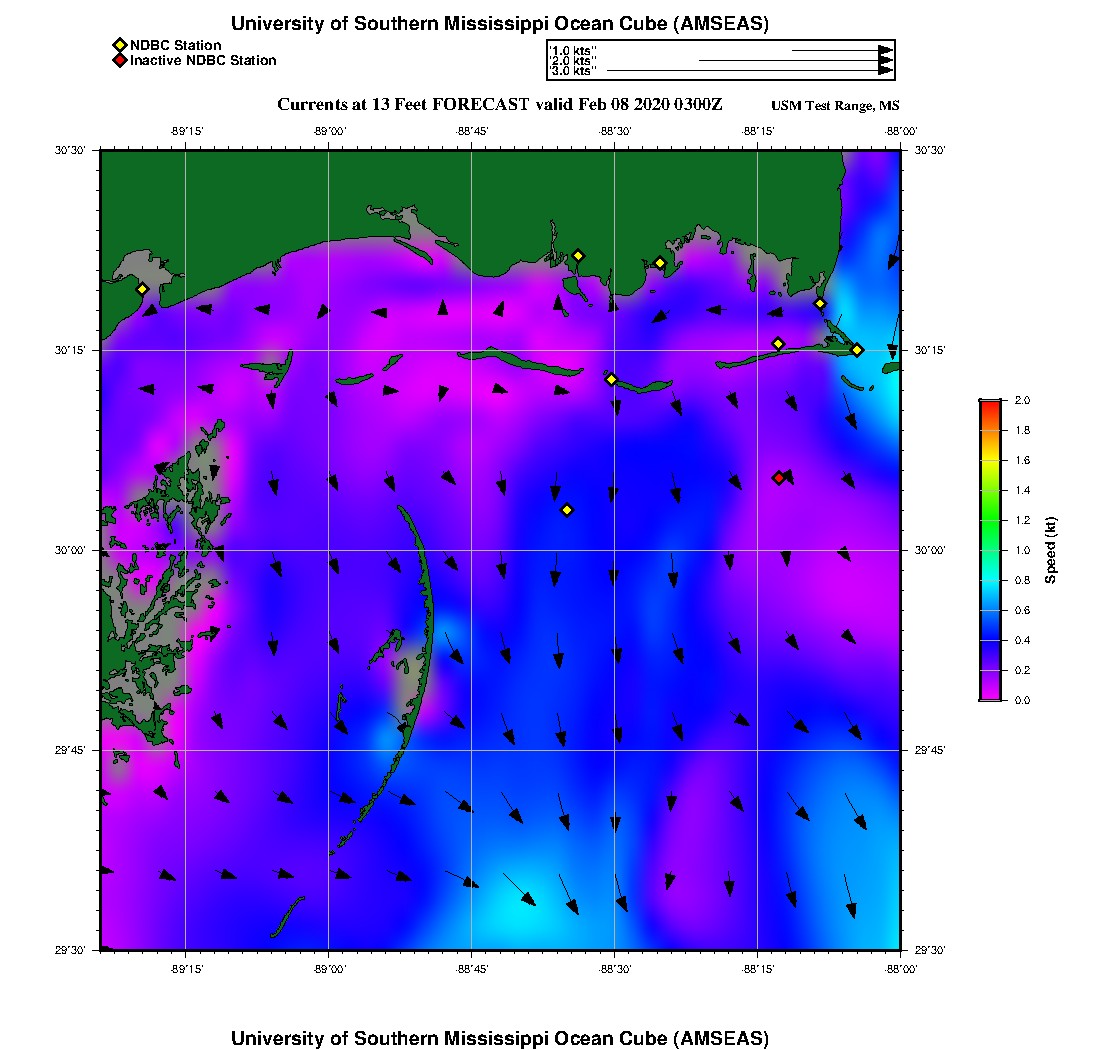Click red diamond icon in the legend
Viewport: 1100px width, 1050px height.
pos(119,61)
